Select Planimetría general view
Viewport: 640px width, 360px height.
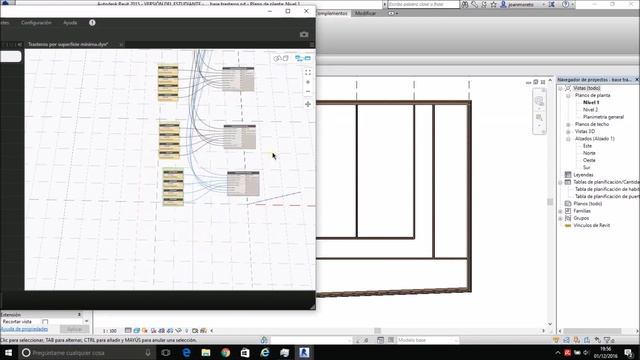603,117
